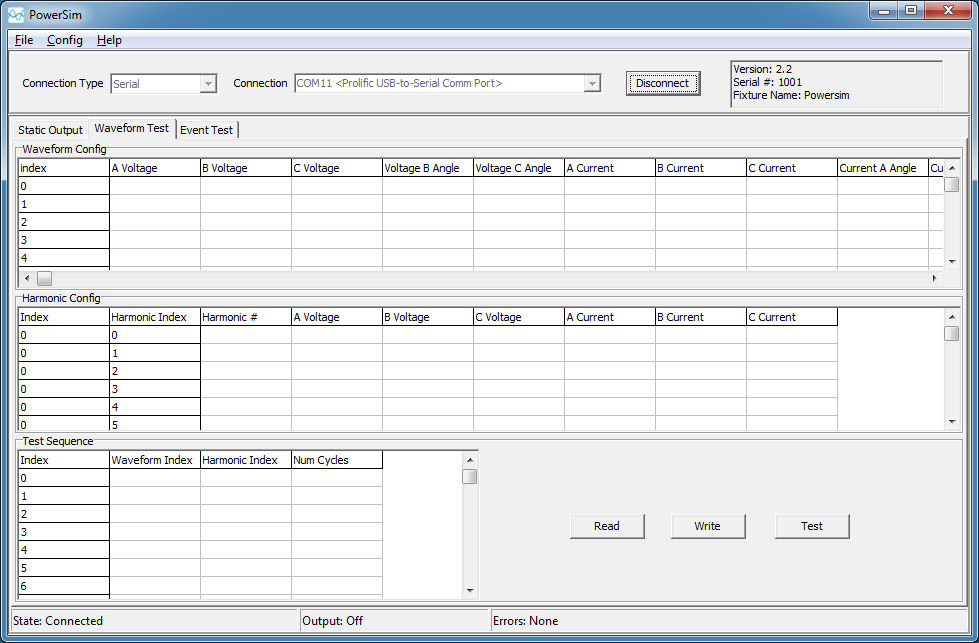Click the Waveform Config horizontal scrollbar thumb

44,278
